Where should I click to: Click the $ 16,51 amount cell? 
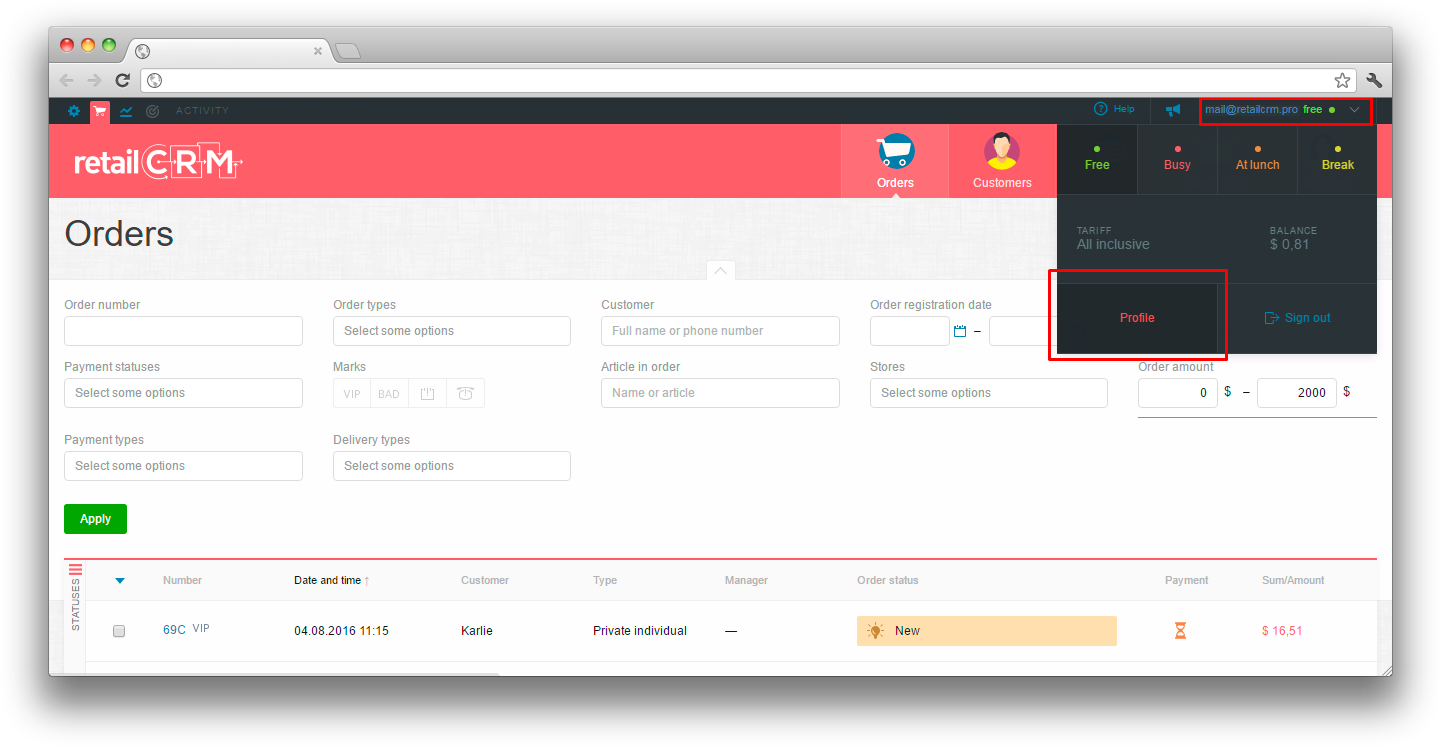[1282, 631]
